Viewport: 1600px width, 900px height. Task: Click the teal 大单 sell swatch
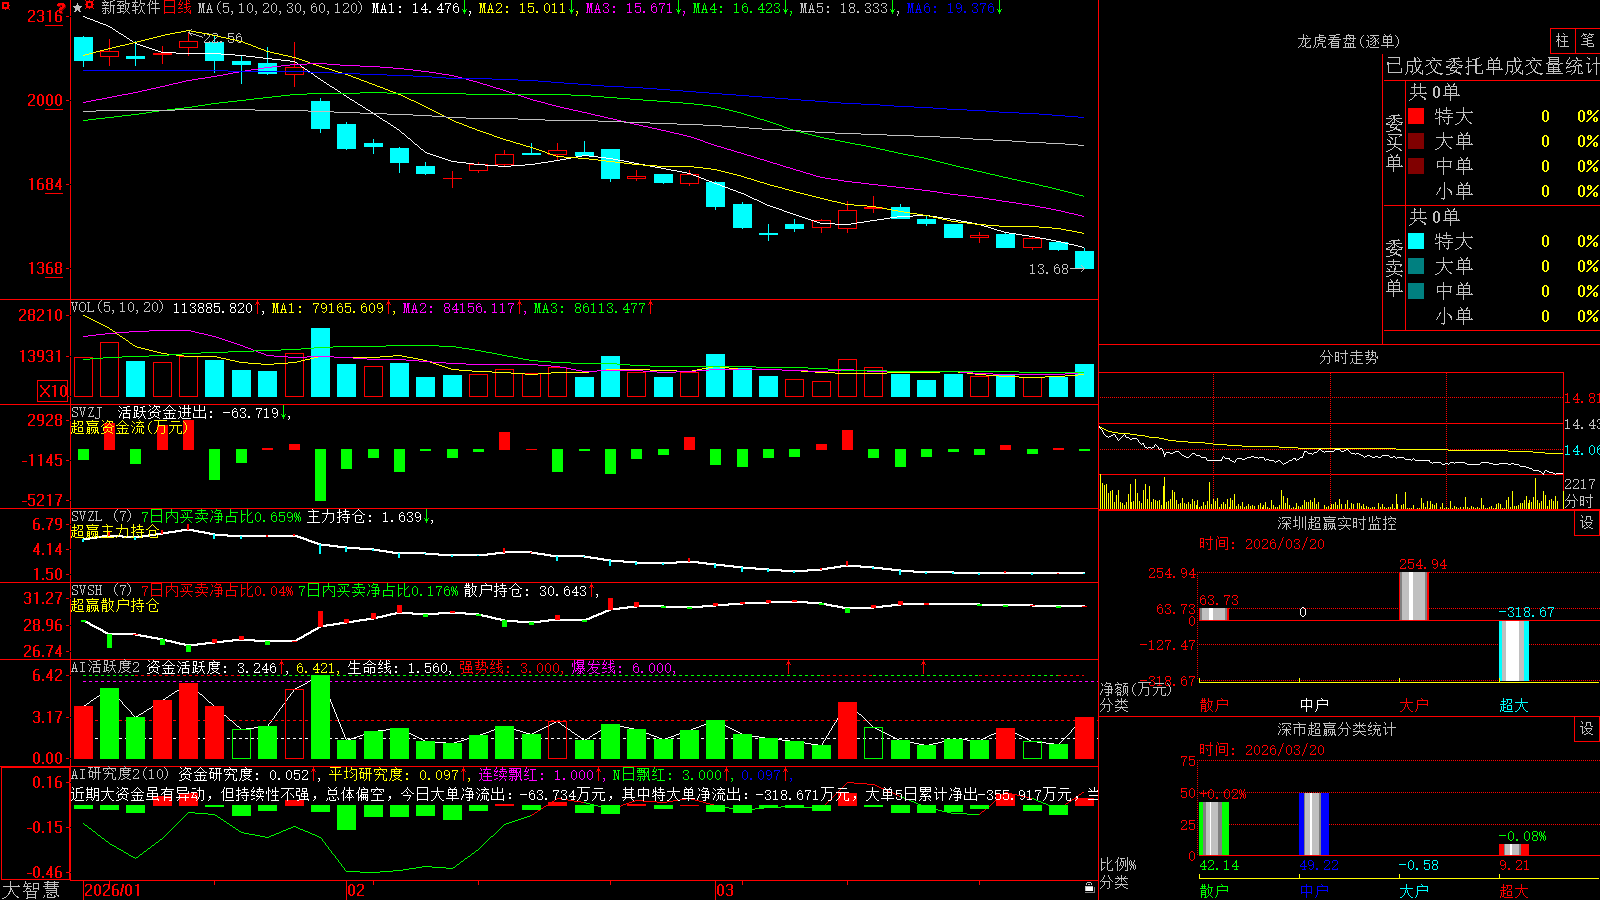(1416, 266)
